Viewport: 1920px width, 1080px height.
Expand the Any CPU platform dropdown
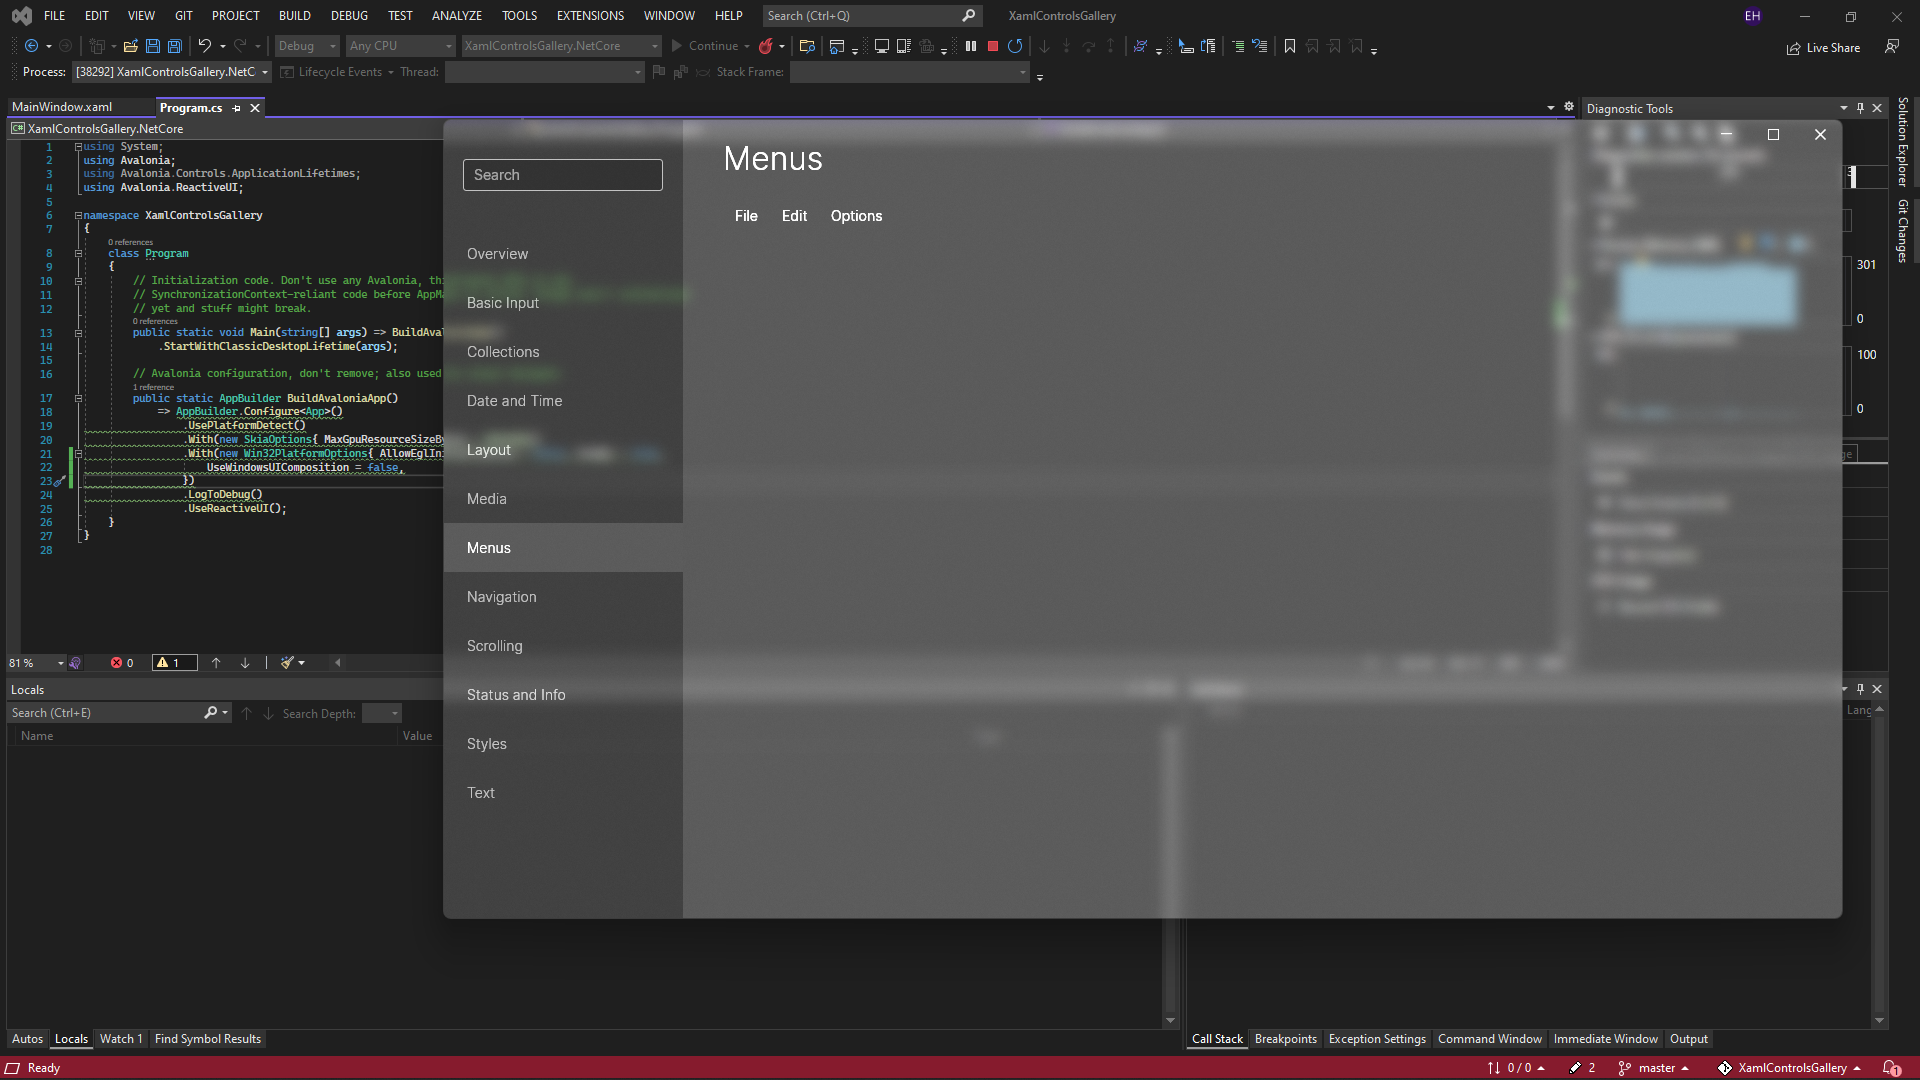pyautogui.click(x=399, y=46)
